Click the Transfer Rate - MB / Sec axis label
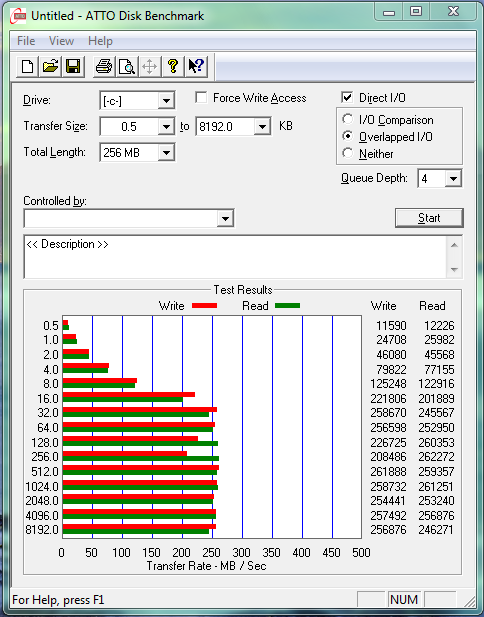 pyautogui.click(x=206, y=566)
